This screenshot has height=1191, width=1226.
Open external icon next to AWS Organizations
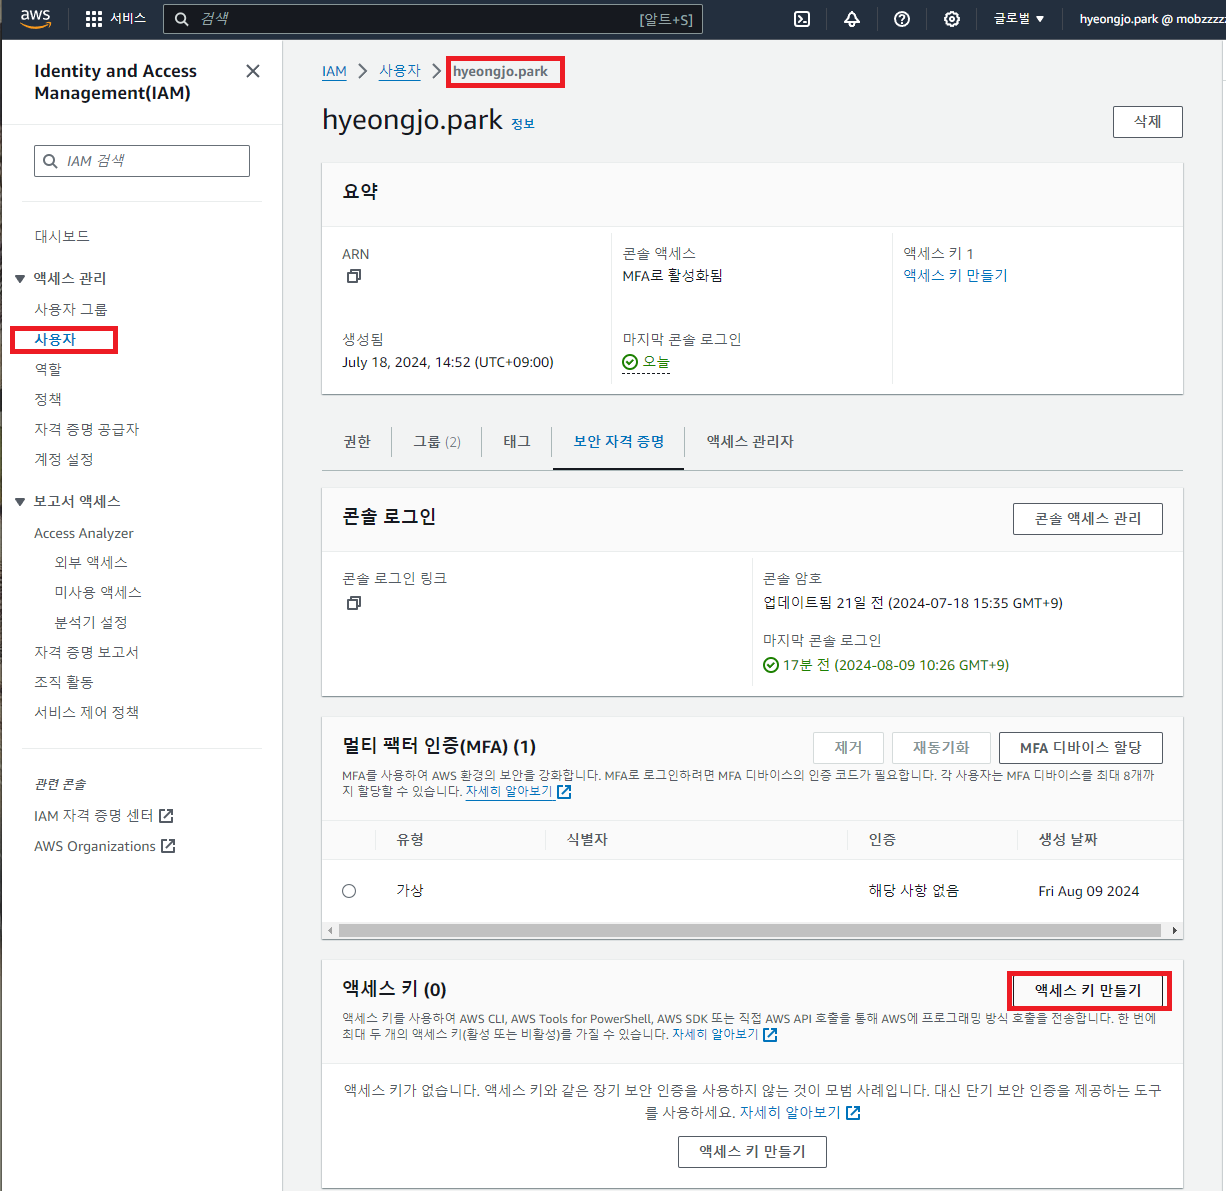click(168, 846)
